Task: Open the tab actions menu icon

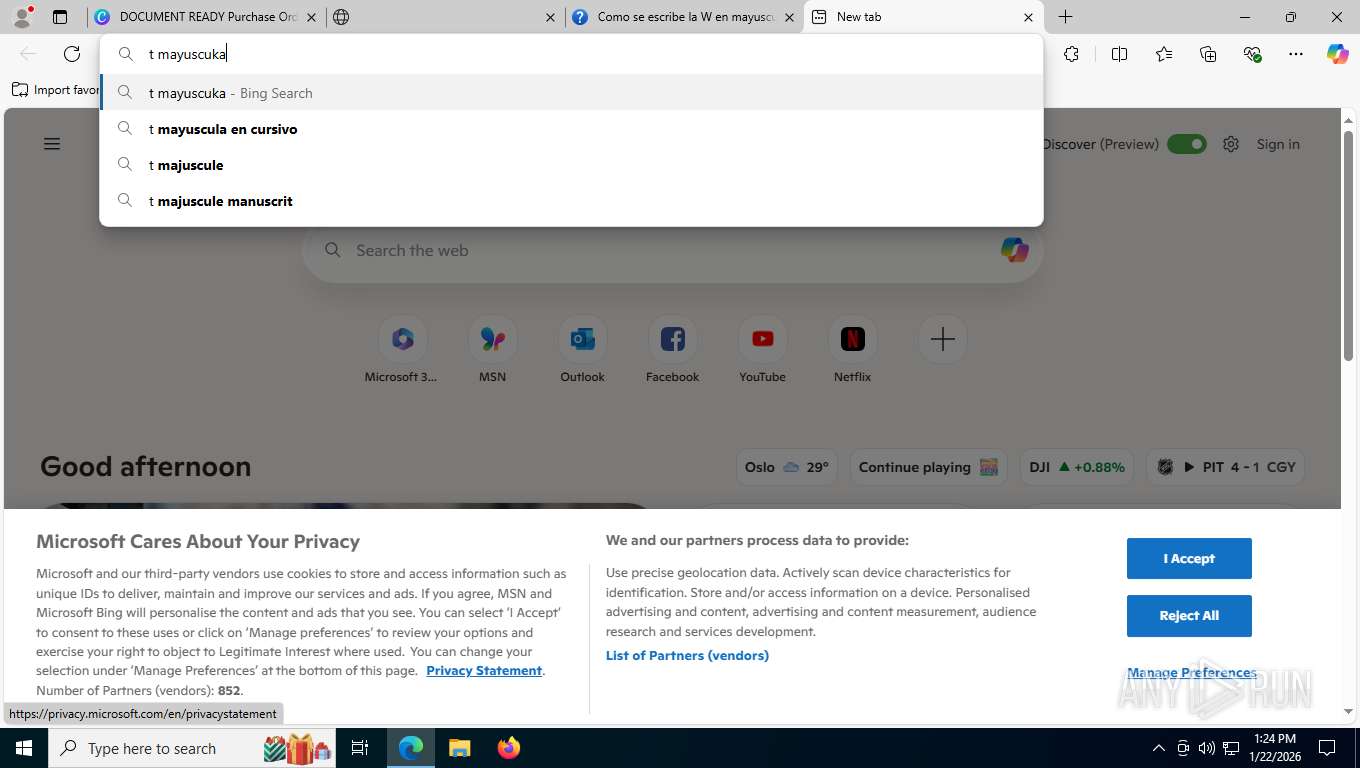Action: point(60,17)
